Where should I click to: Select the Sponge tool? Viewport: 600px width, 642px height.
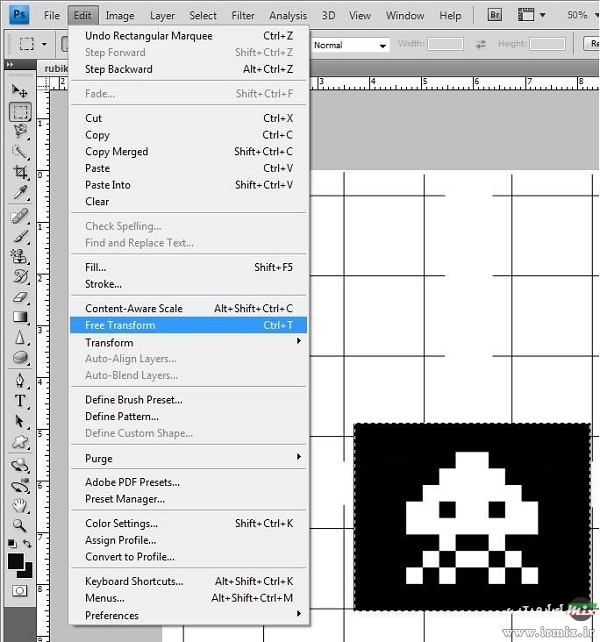20,358
